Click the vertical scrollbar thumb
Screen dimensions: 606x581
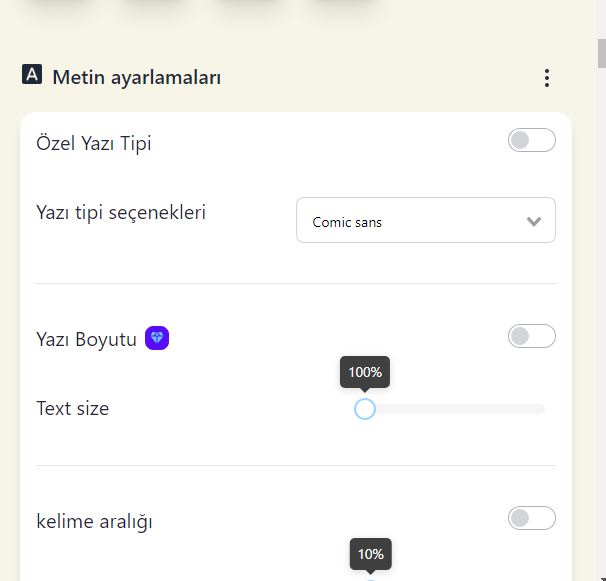point(602,53)
